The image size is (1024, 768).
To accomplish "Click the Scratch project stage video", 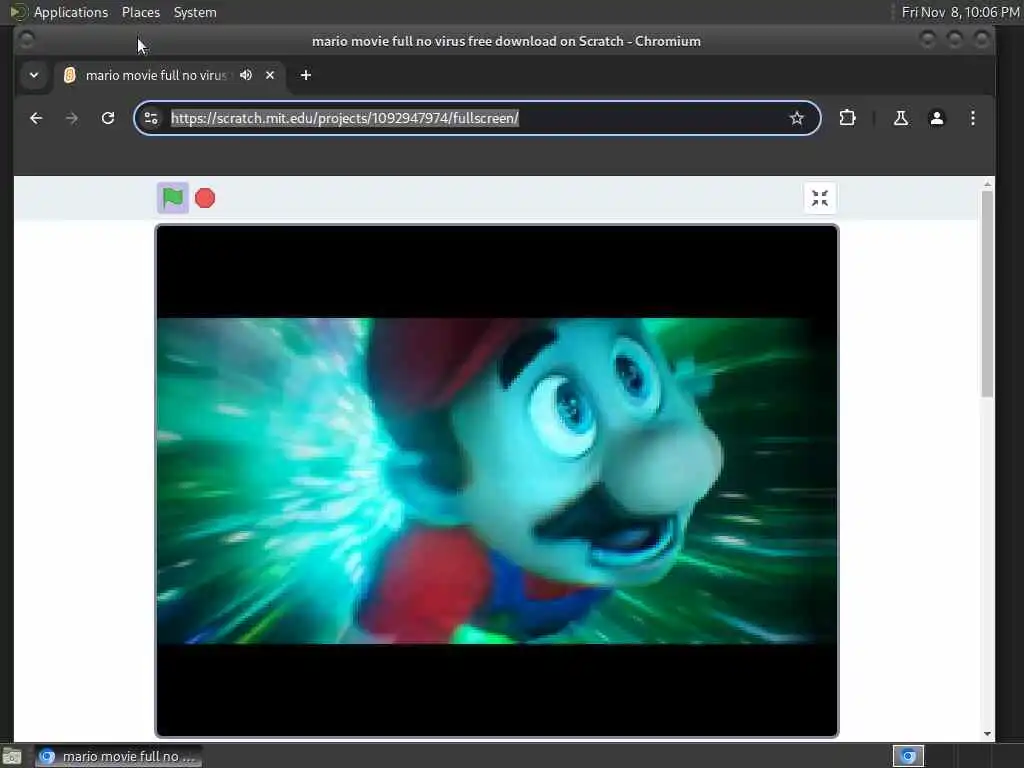I will click(496, 481).
